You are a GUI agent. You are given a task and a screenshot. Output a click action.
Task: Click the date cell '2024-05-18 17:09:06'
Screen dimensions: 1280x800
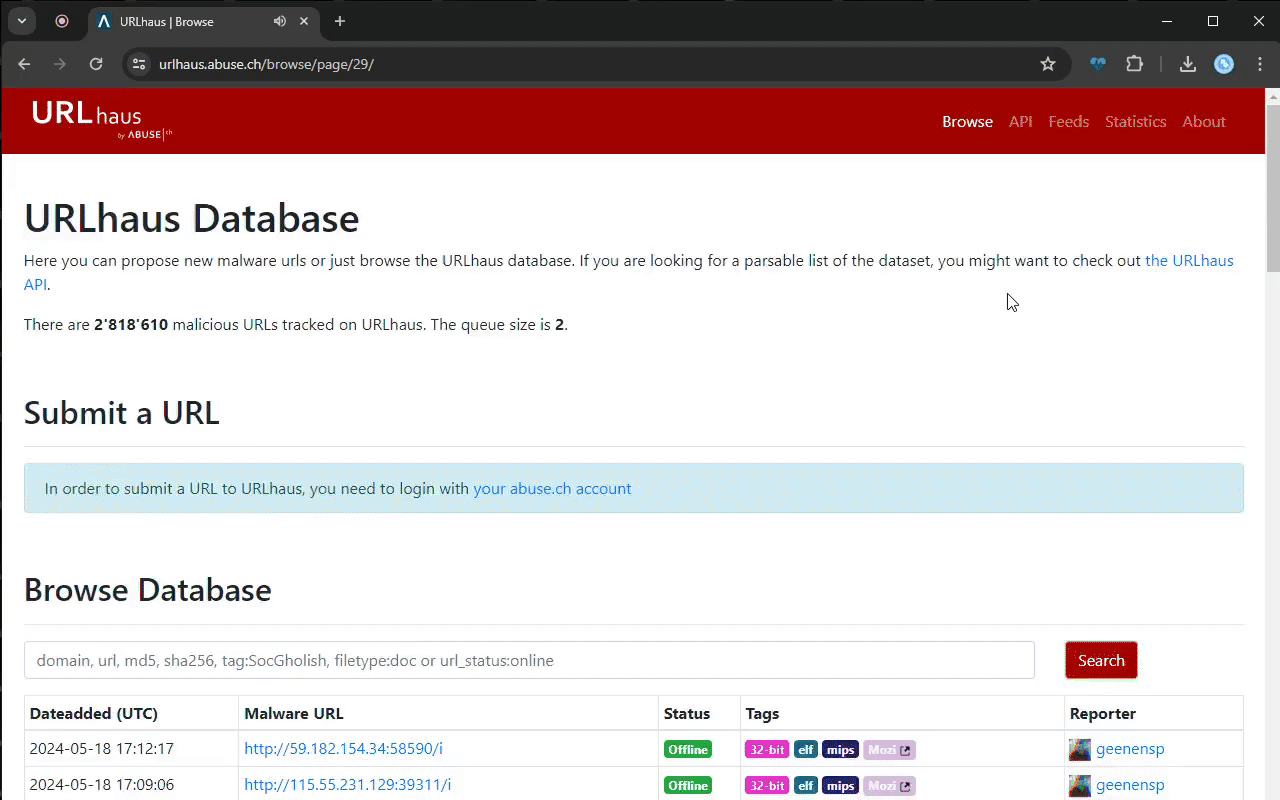(102, 784)
